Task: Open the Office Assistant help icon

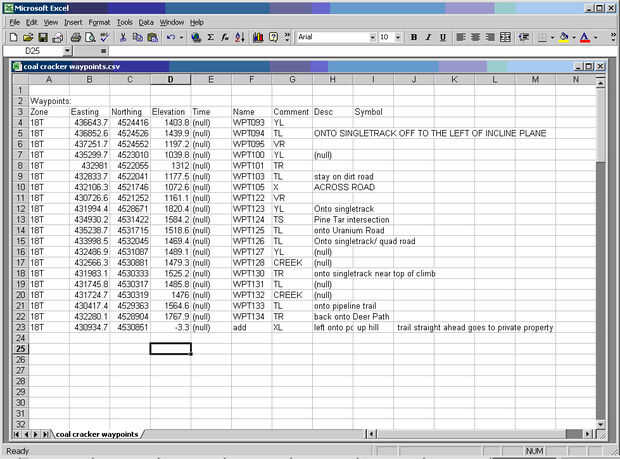Action: (273, 37)
